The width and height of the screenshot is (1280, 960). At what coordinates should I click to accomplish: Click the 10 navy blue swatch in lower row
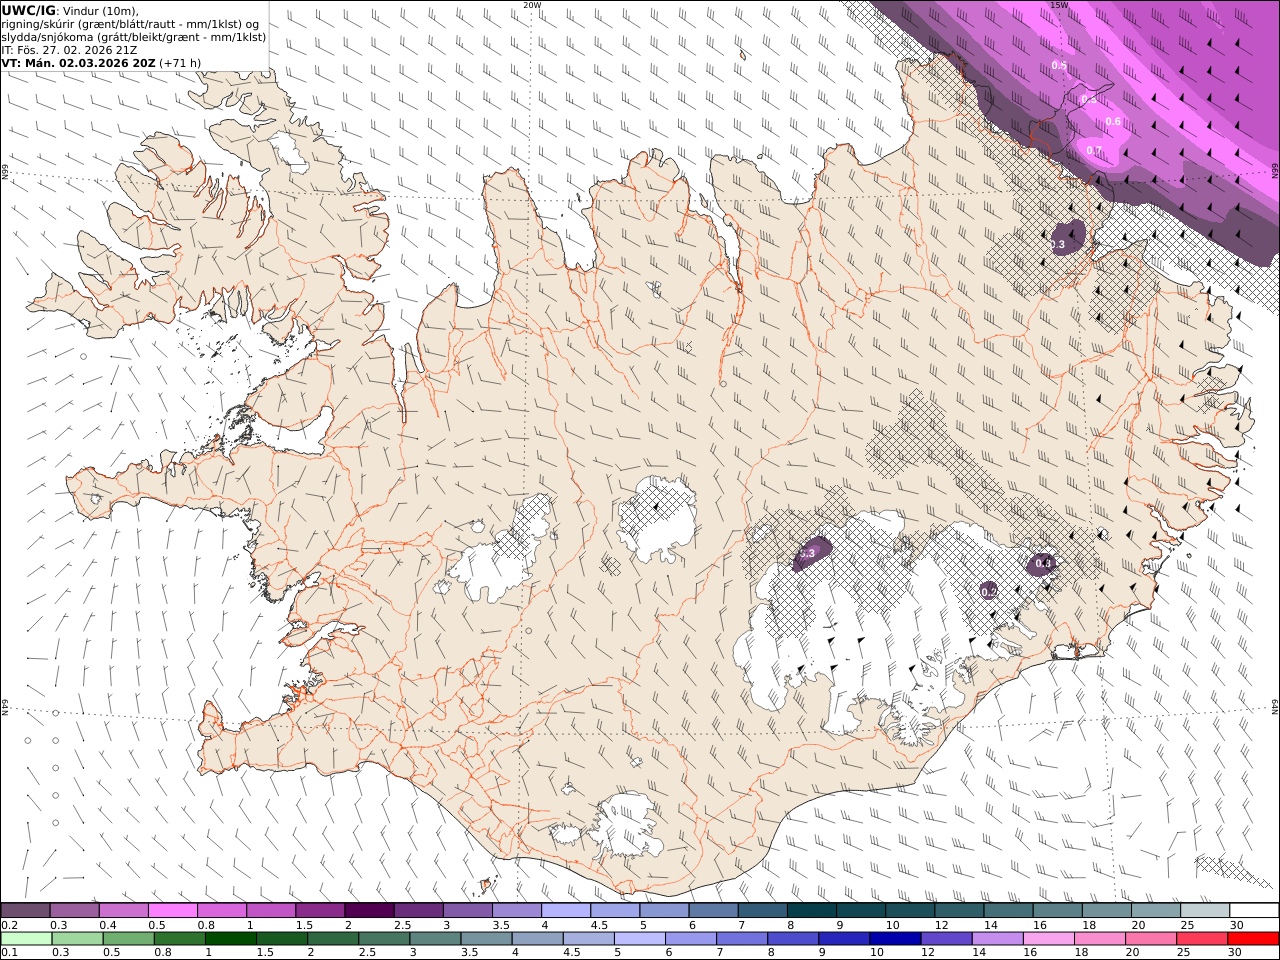[x=895, y=938]
